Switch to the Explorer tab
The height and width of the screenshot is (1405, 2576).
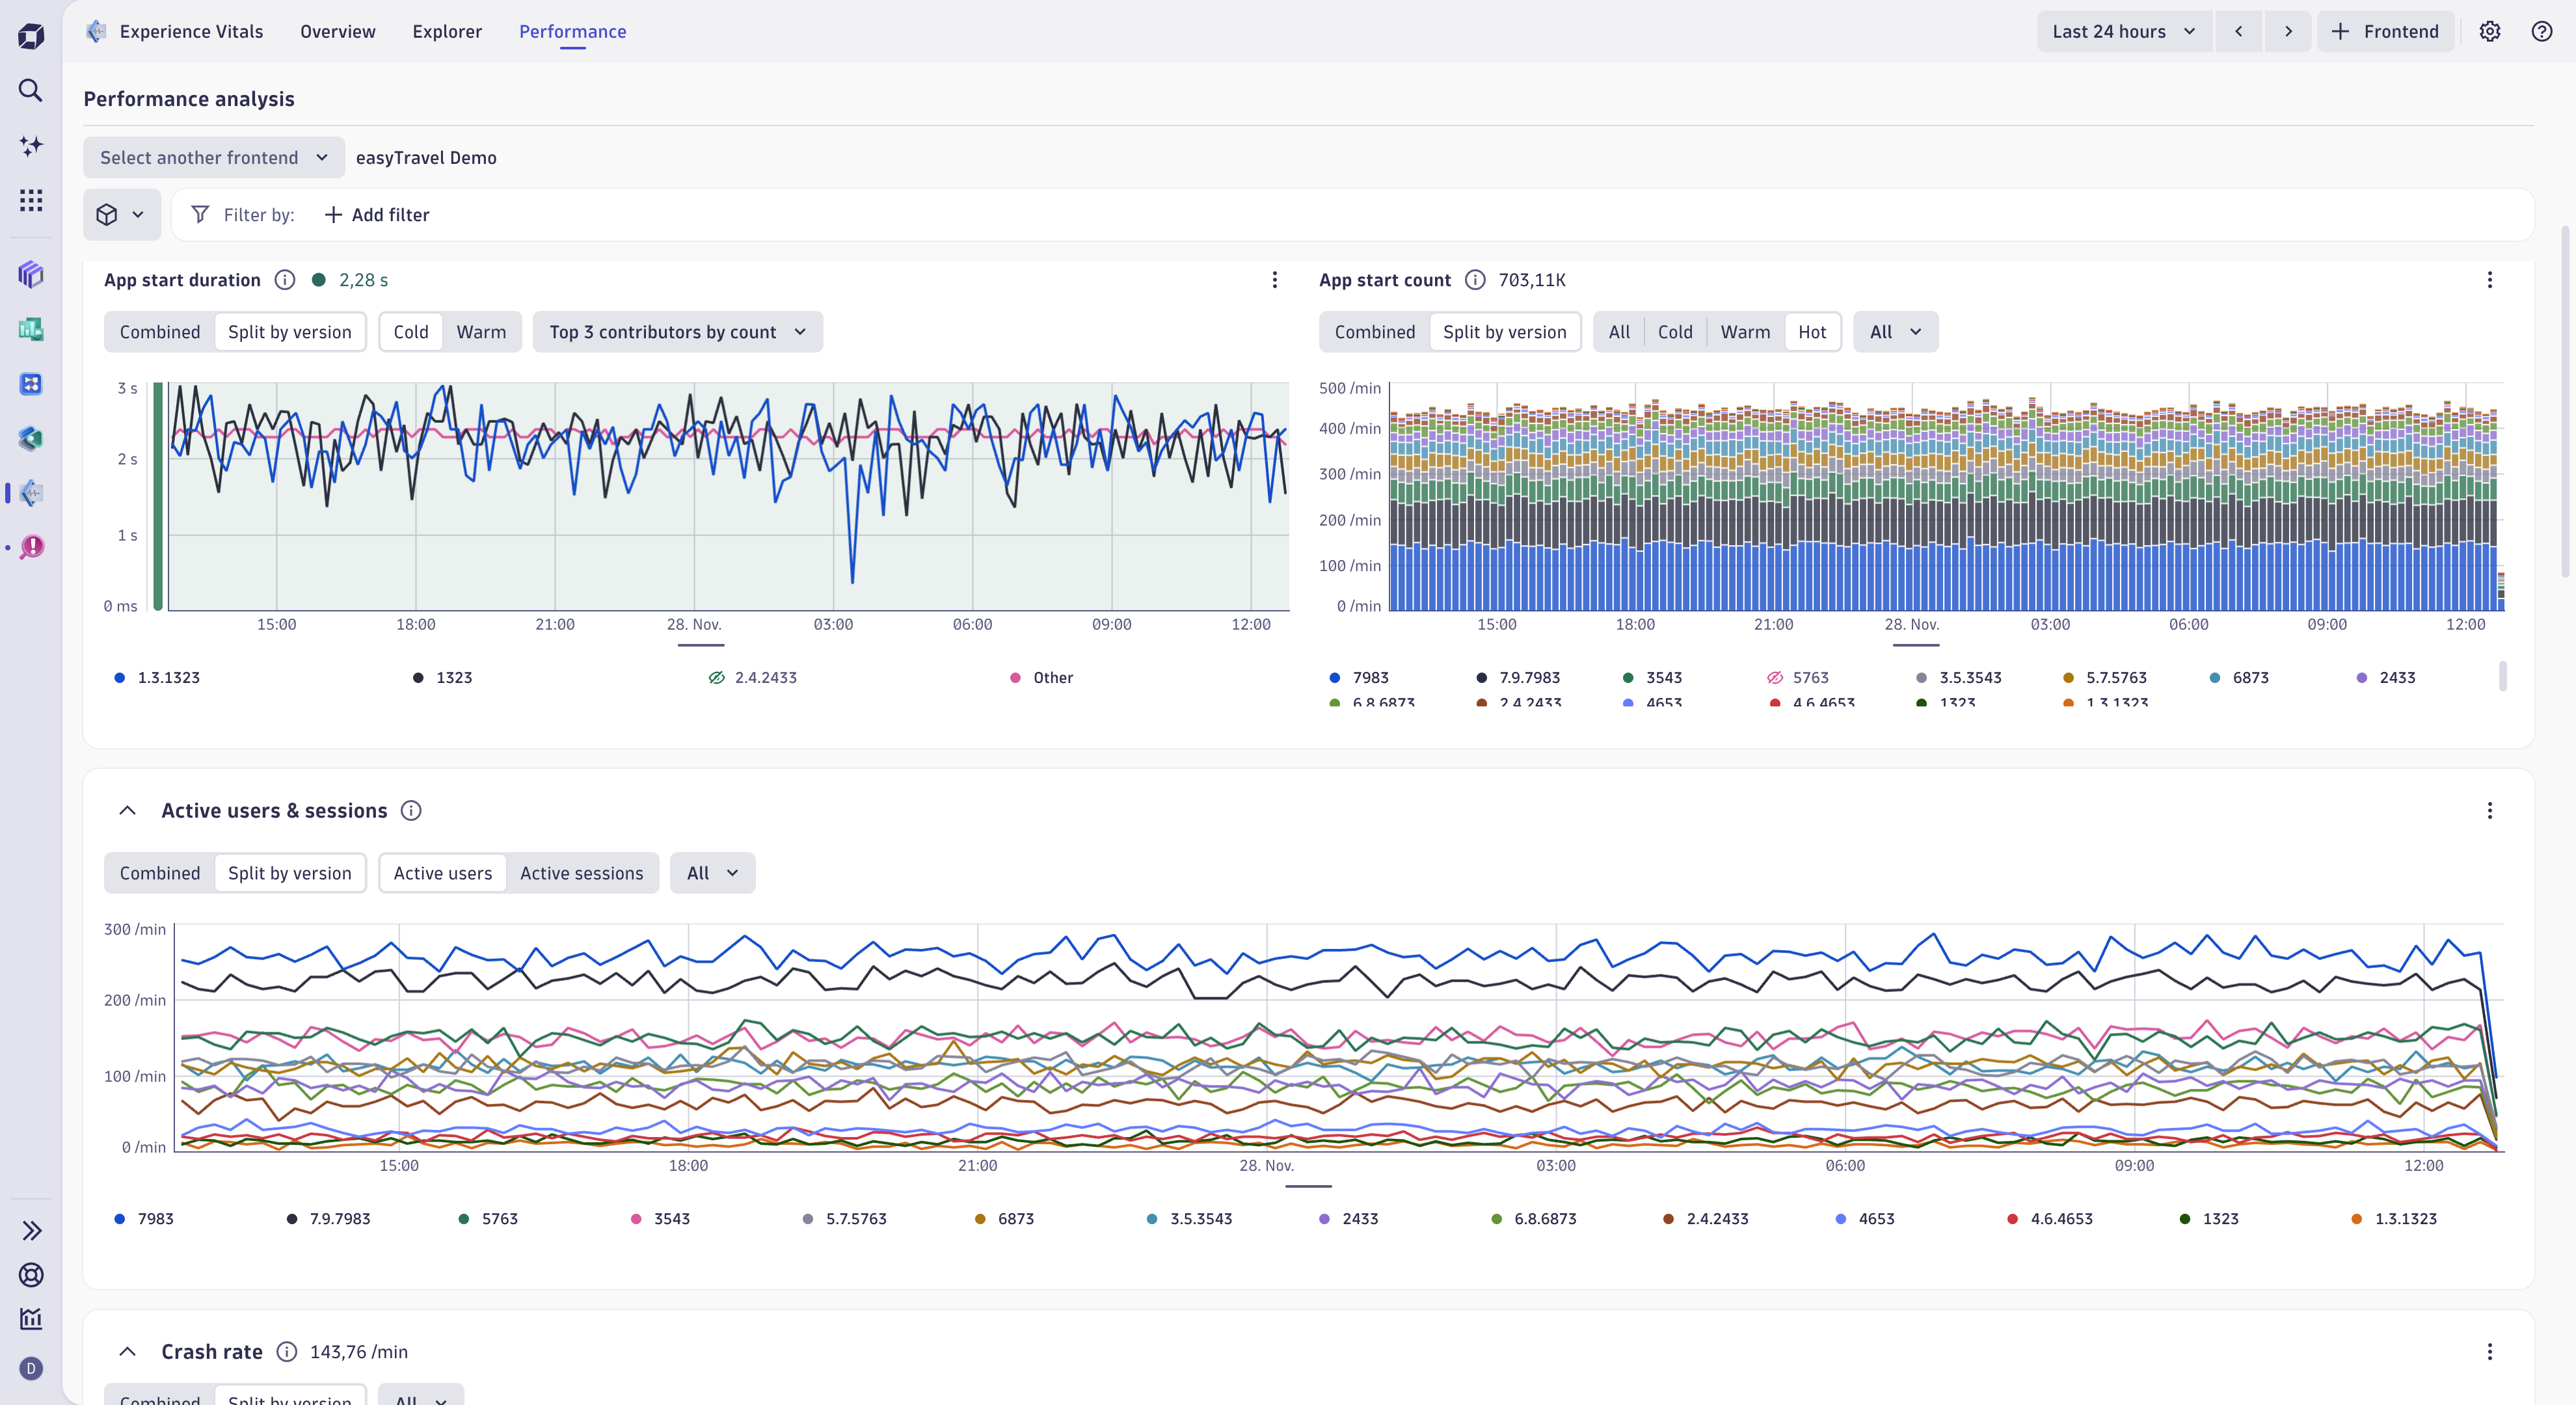447,31
